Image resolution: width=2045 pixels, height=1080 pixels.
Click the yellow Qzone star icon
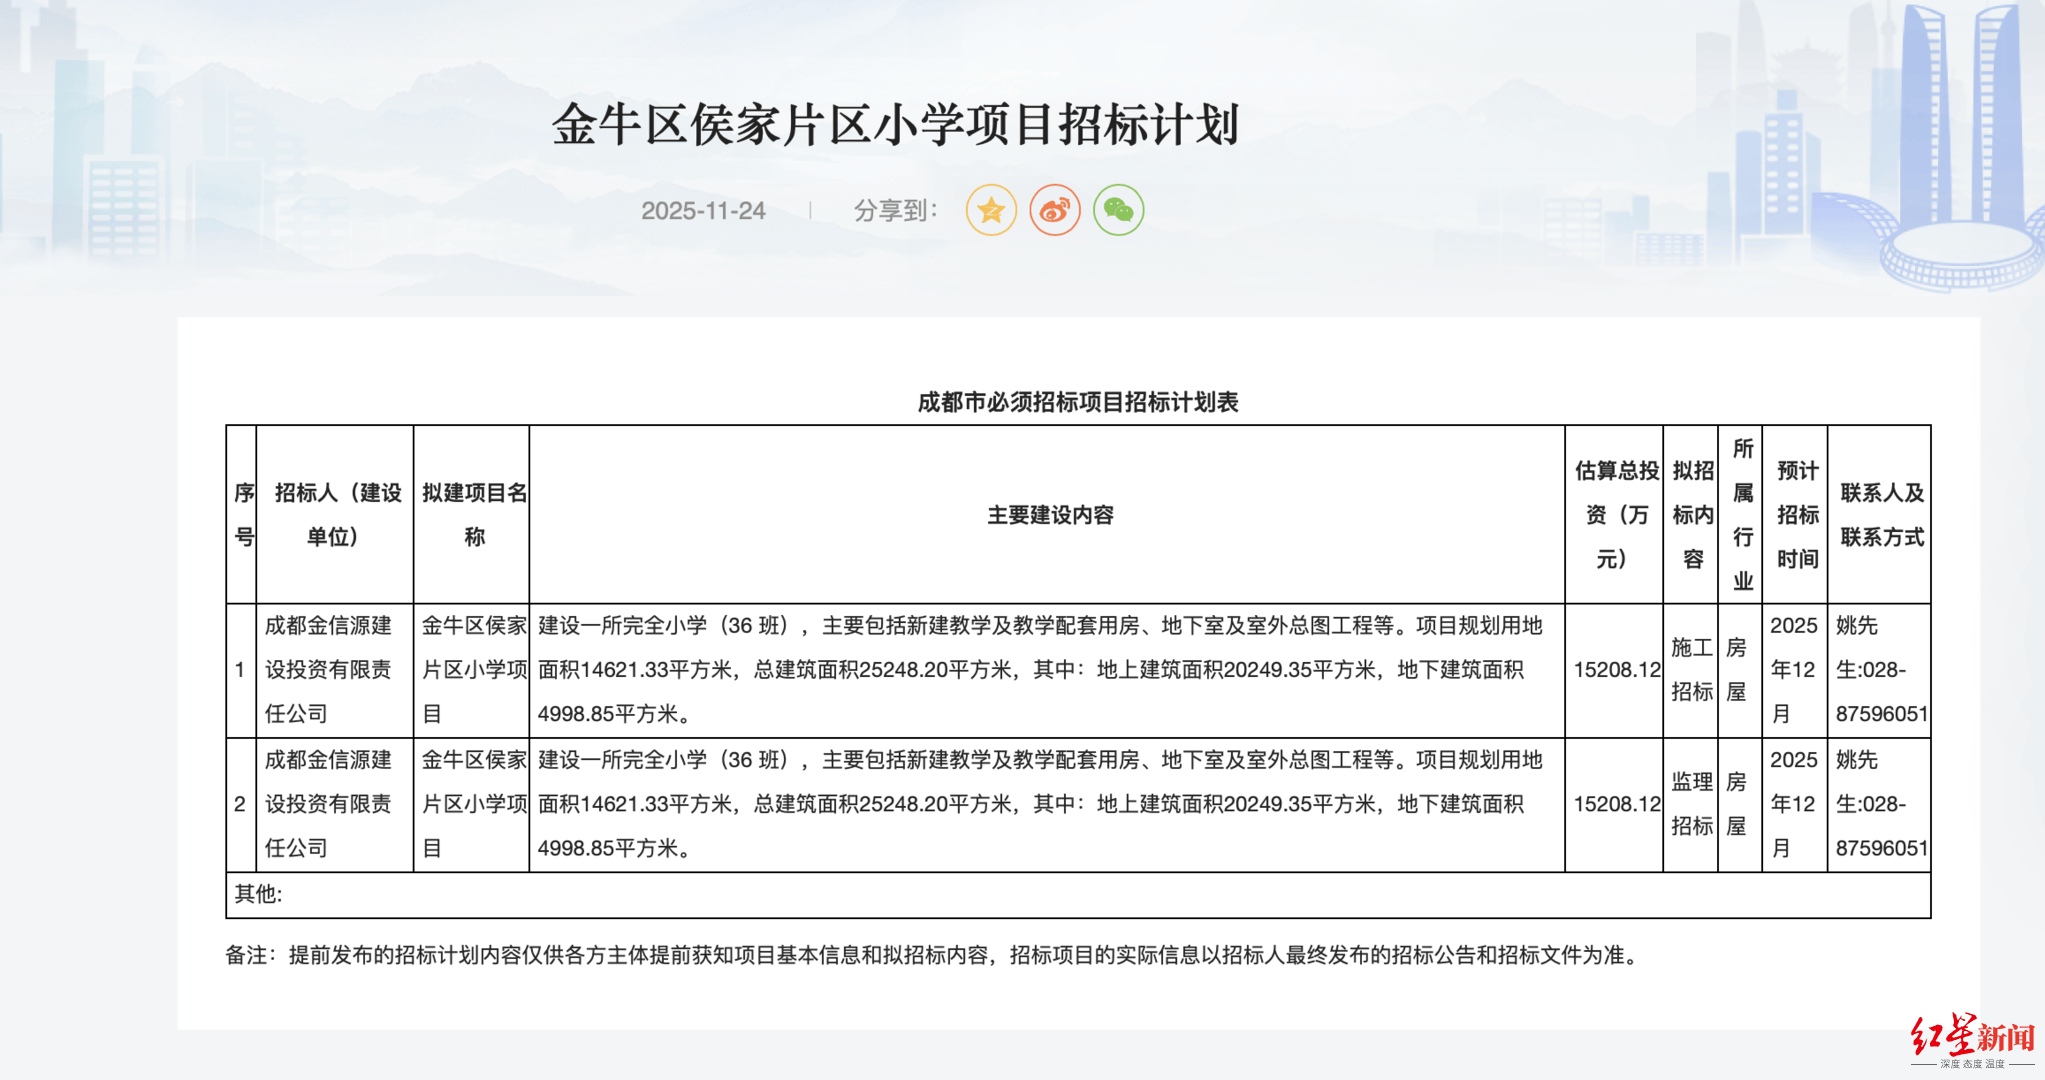pos(990,210)
